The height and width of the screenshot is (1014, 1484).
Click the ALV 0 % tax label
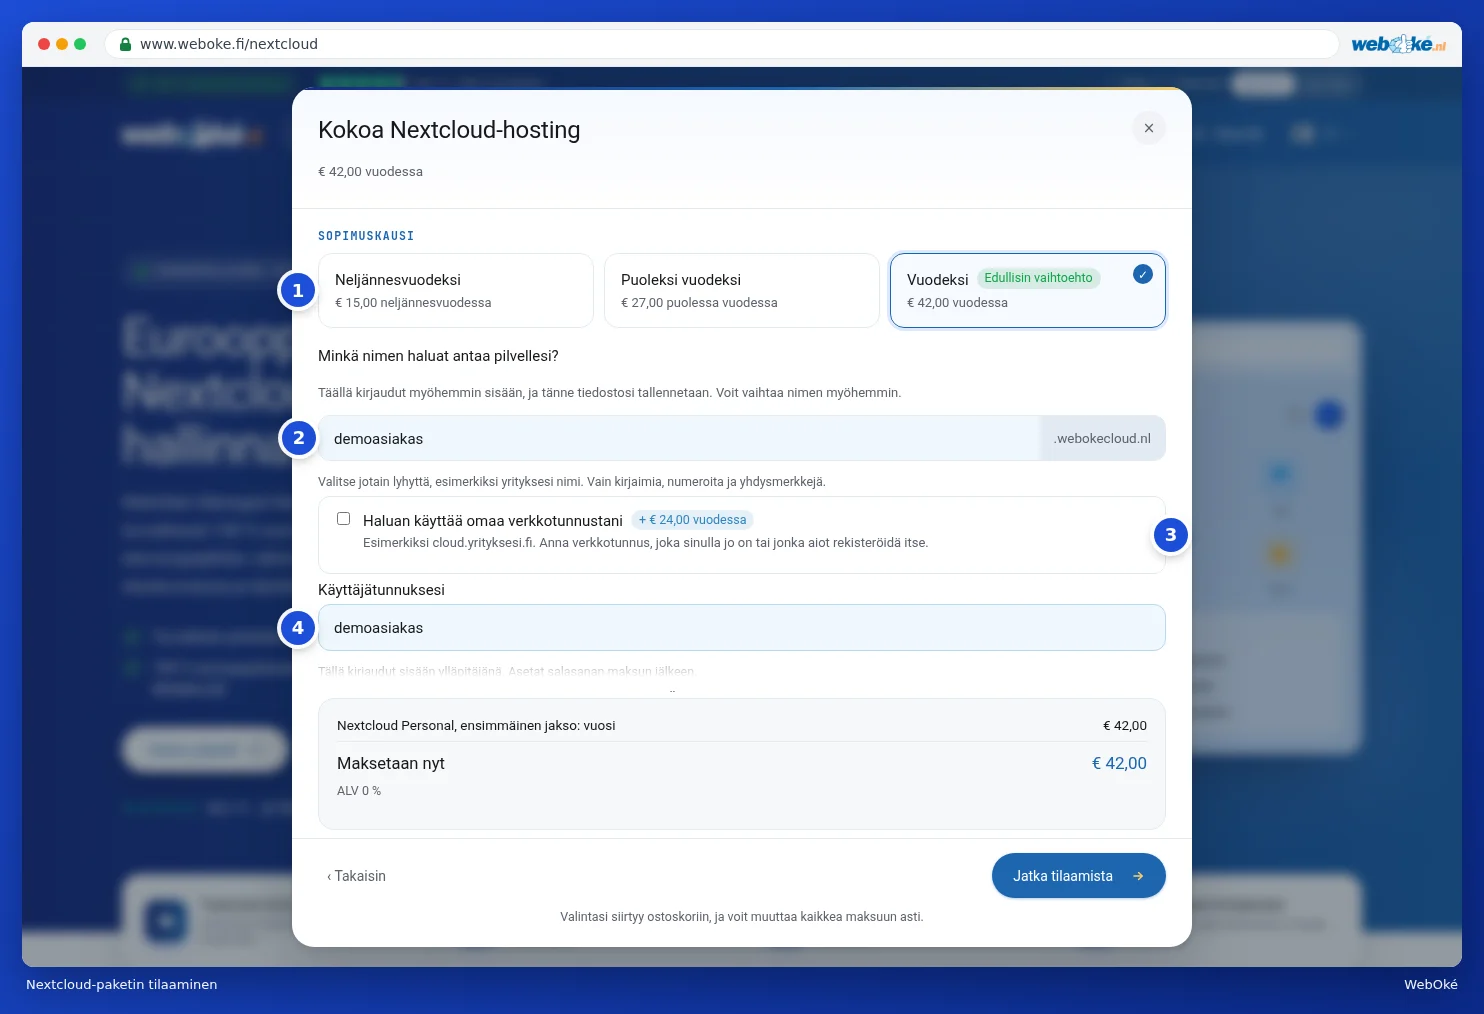(359, 791)
